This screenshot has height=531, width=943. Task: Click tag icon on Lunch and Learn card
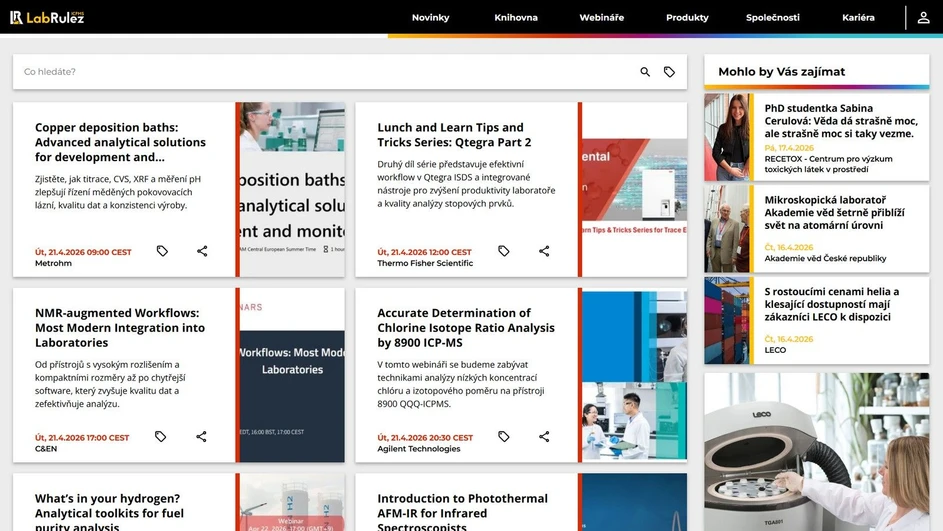click(504, 251)
